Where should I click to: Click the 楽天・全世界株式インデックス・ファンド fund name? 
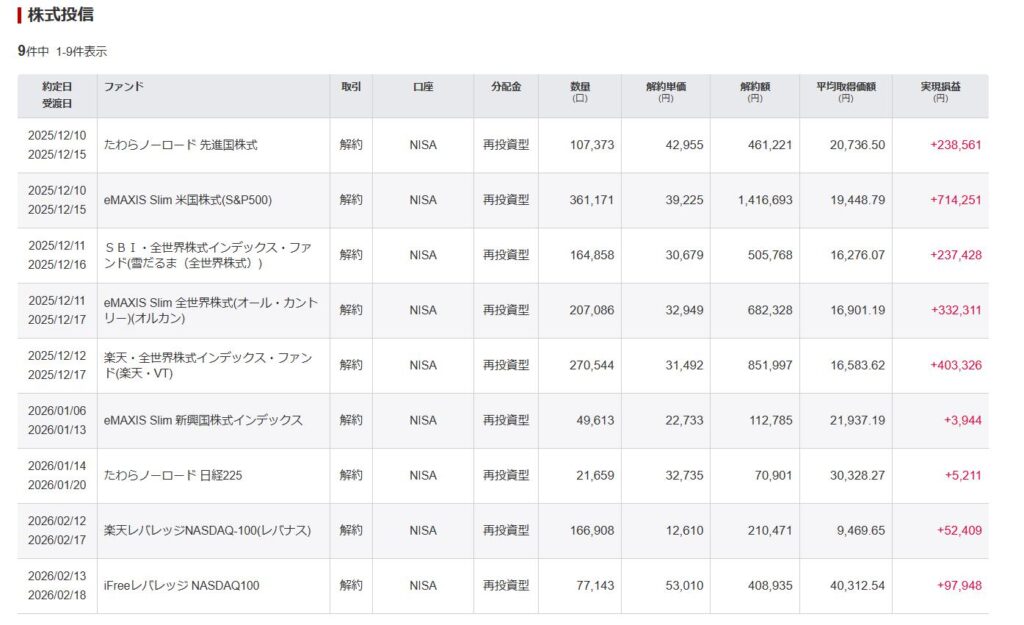pyautogui.click(x=210, y=365)
